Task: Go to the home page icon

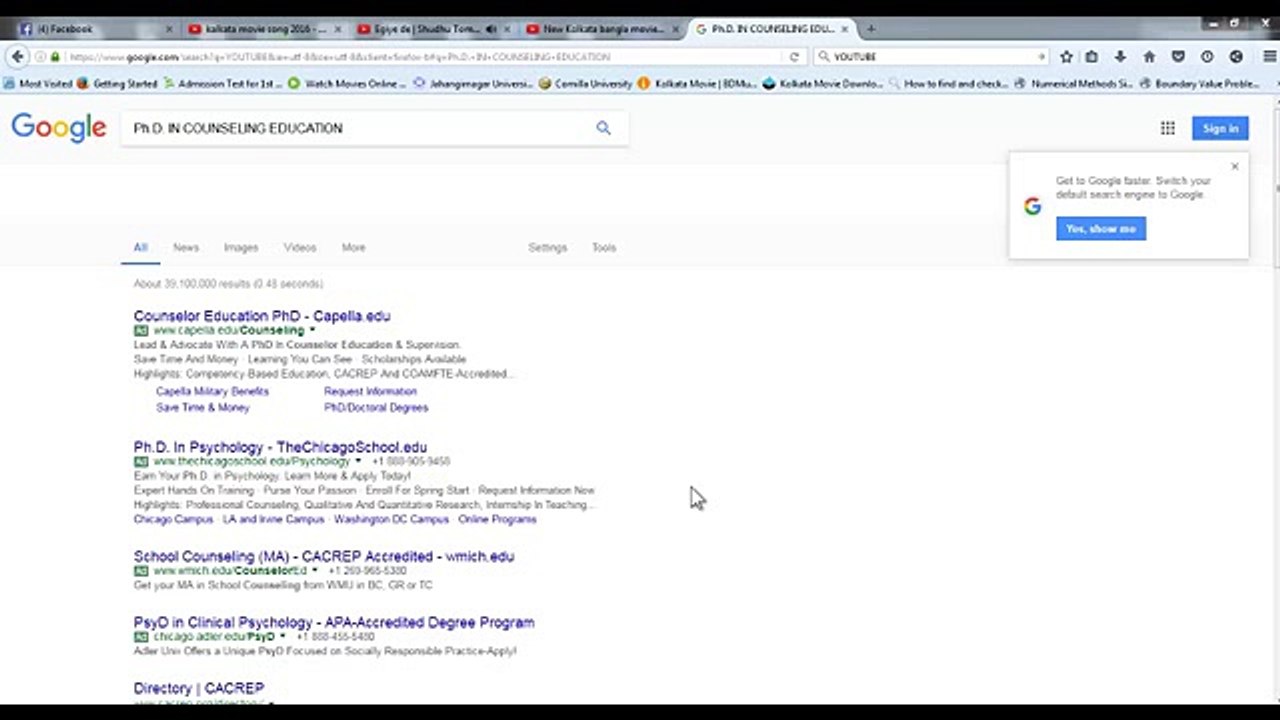Action: tap(1149, 57)
